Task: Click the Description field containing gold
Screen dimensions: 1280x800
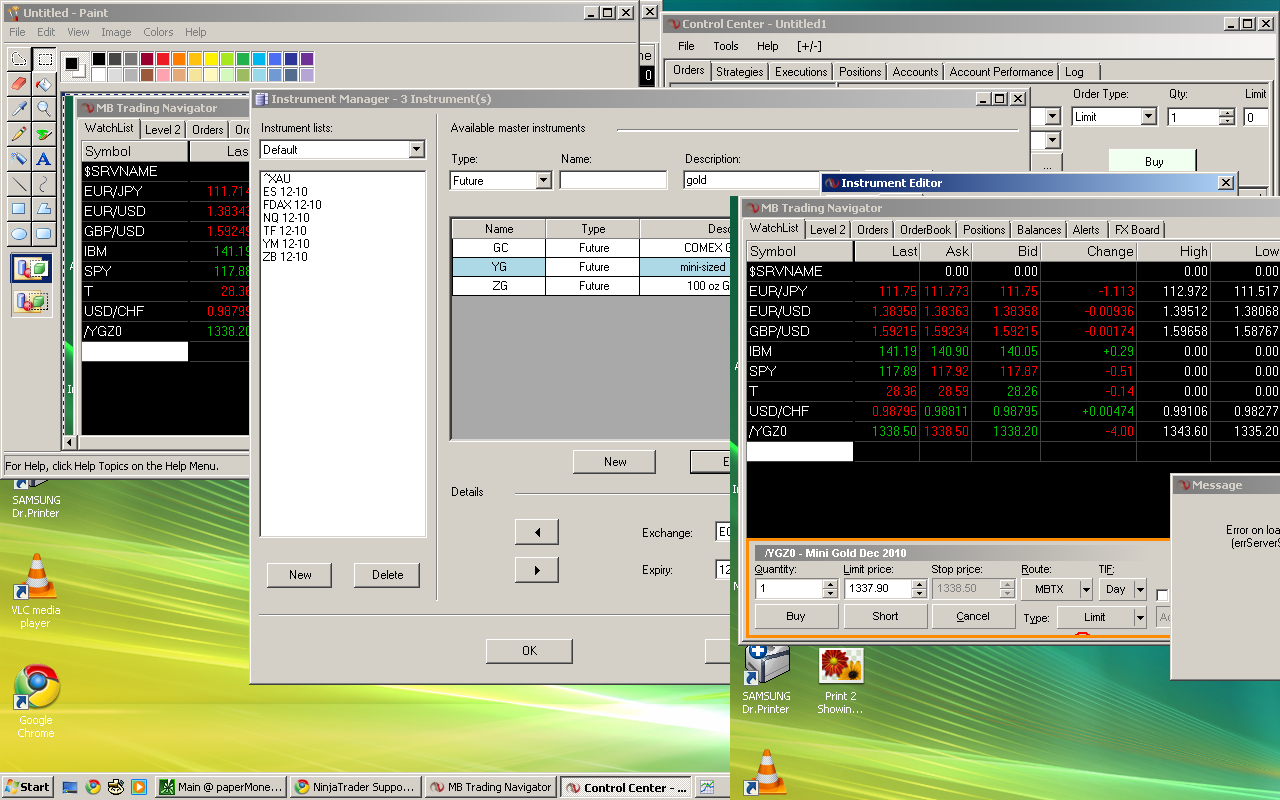Action: tap(751, 181)
